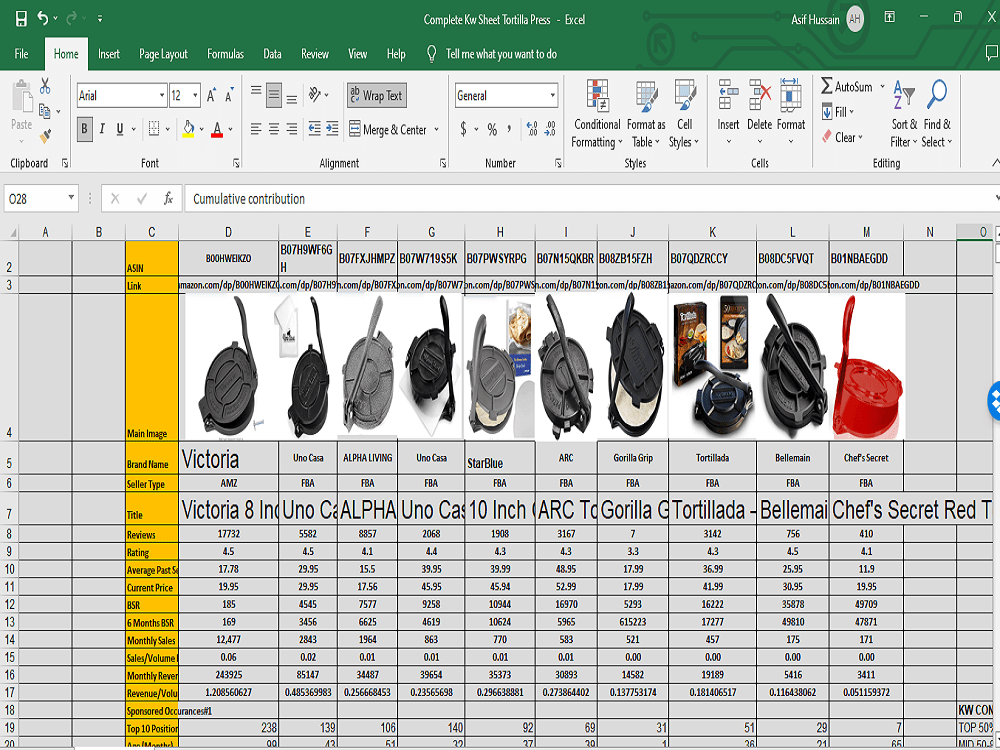Apply Comma Style number format
The height and width of the screenshot is (750, 1000).
[509, 129]
